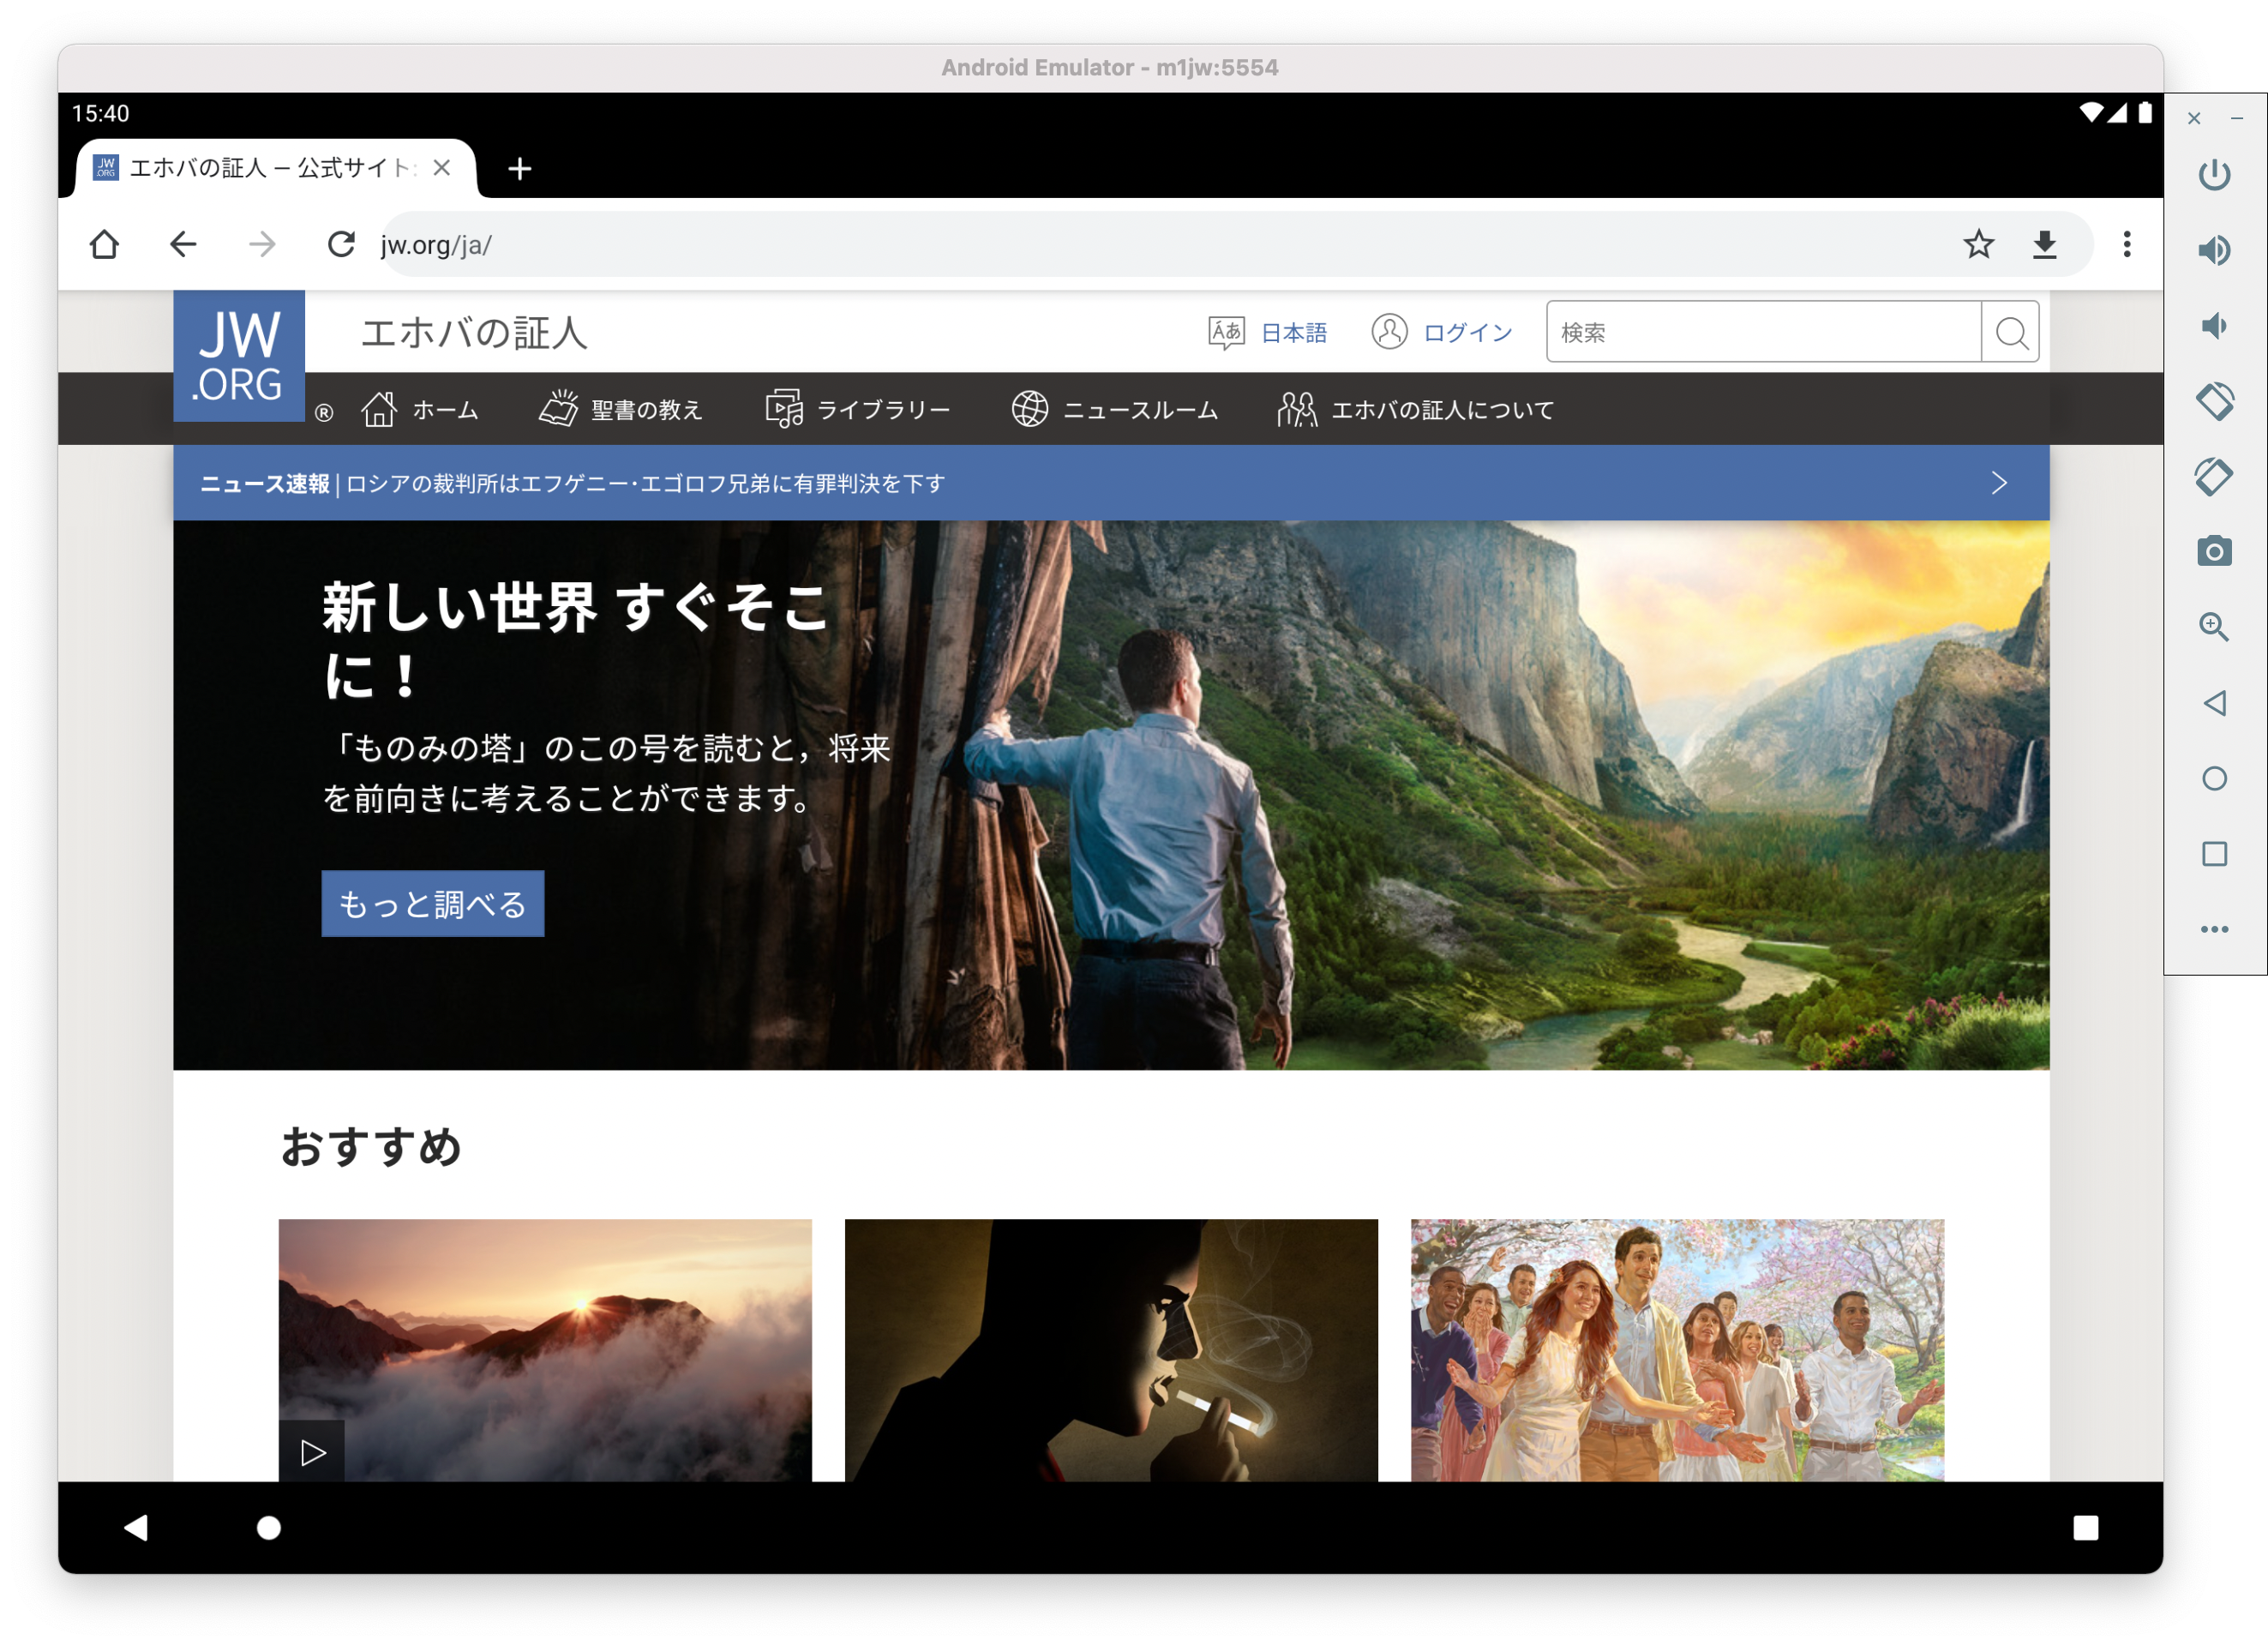Click the library media icon

784,408
